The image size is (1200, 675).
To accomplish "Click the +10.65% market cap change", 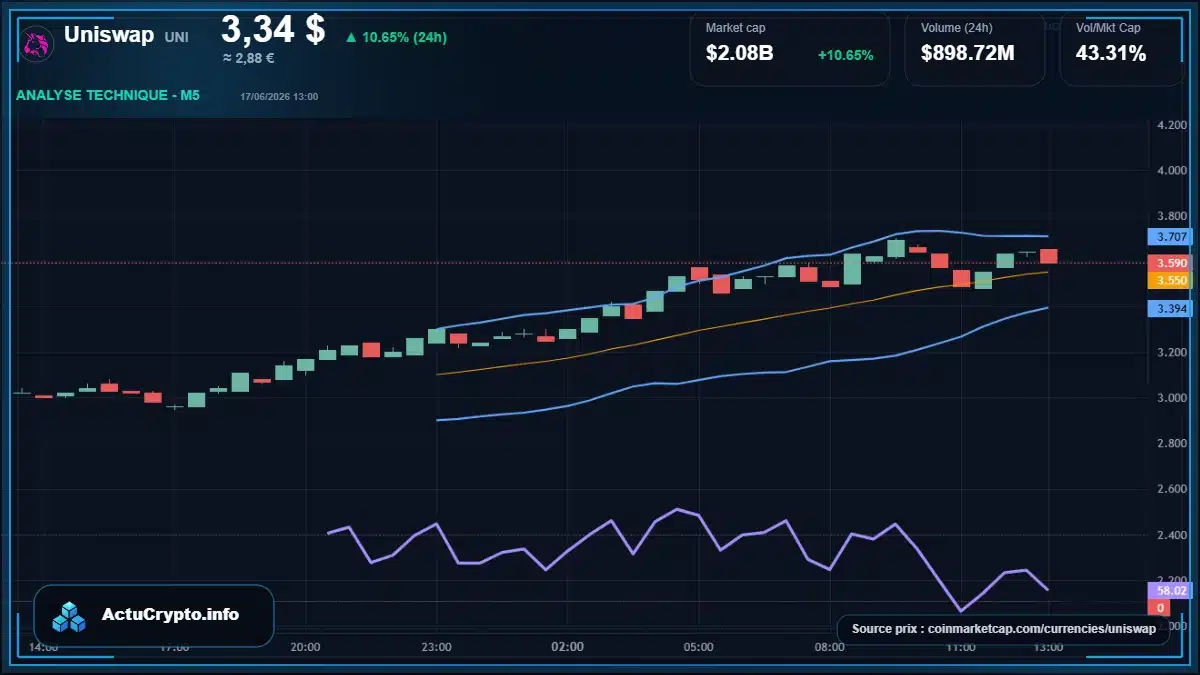I will click(845, 54).
